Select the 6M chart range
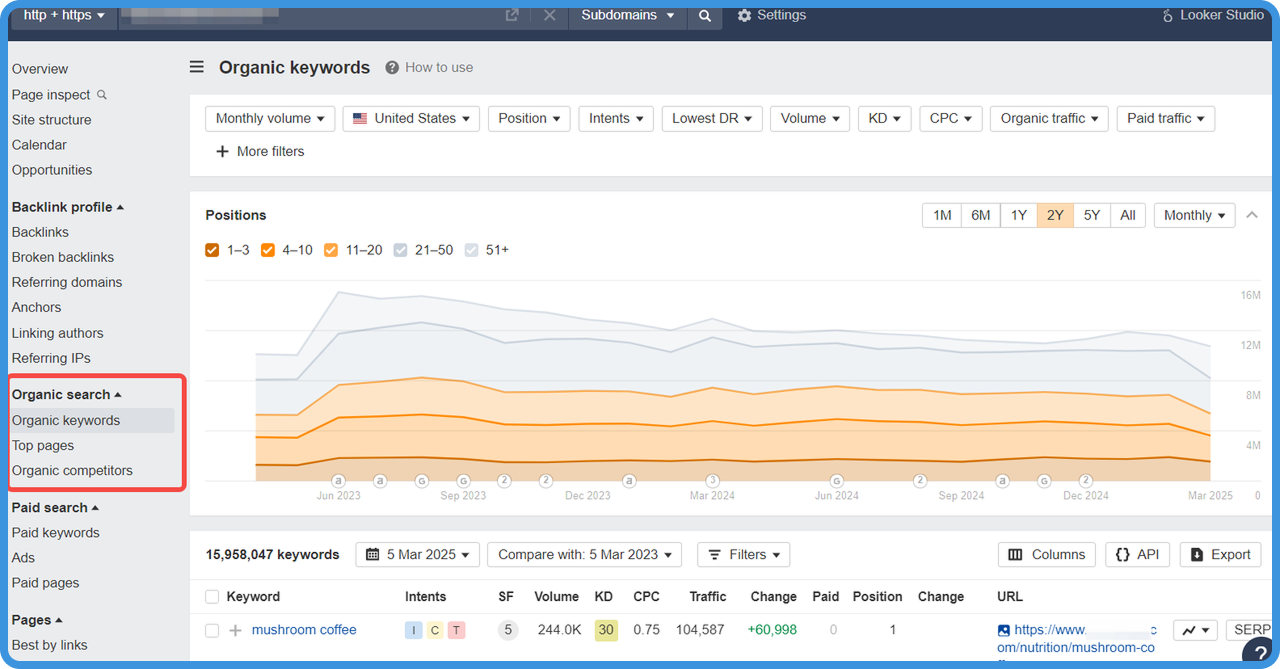The width and height of the screenshot is (1280, 669). click(x=980, y=215)
